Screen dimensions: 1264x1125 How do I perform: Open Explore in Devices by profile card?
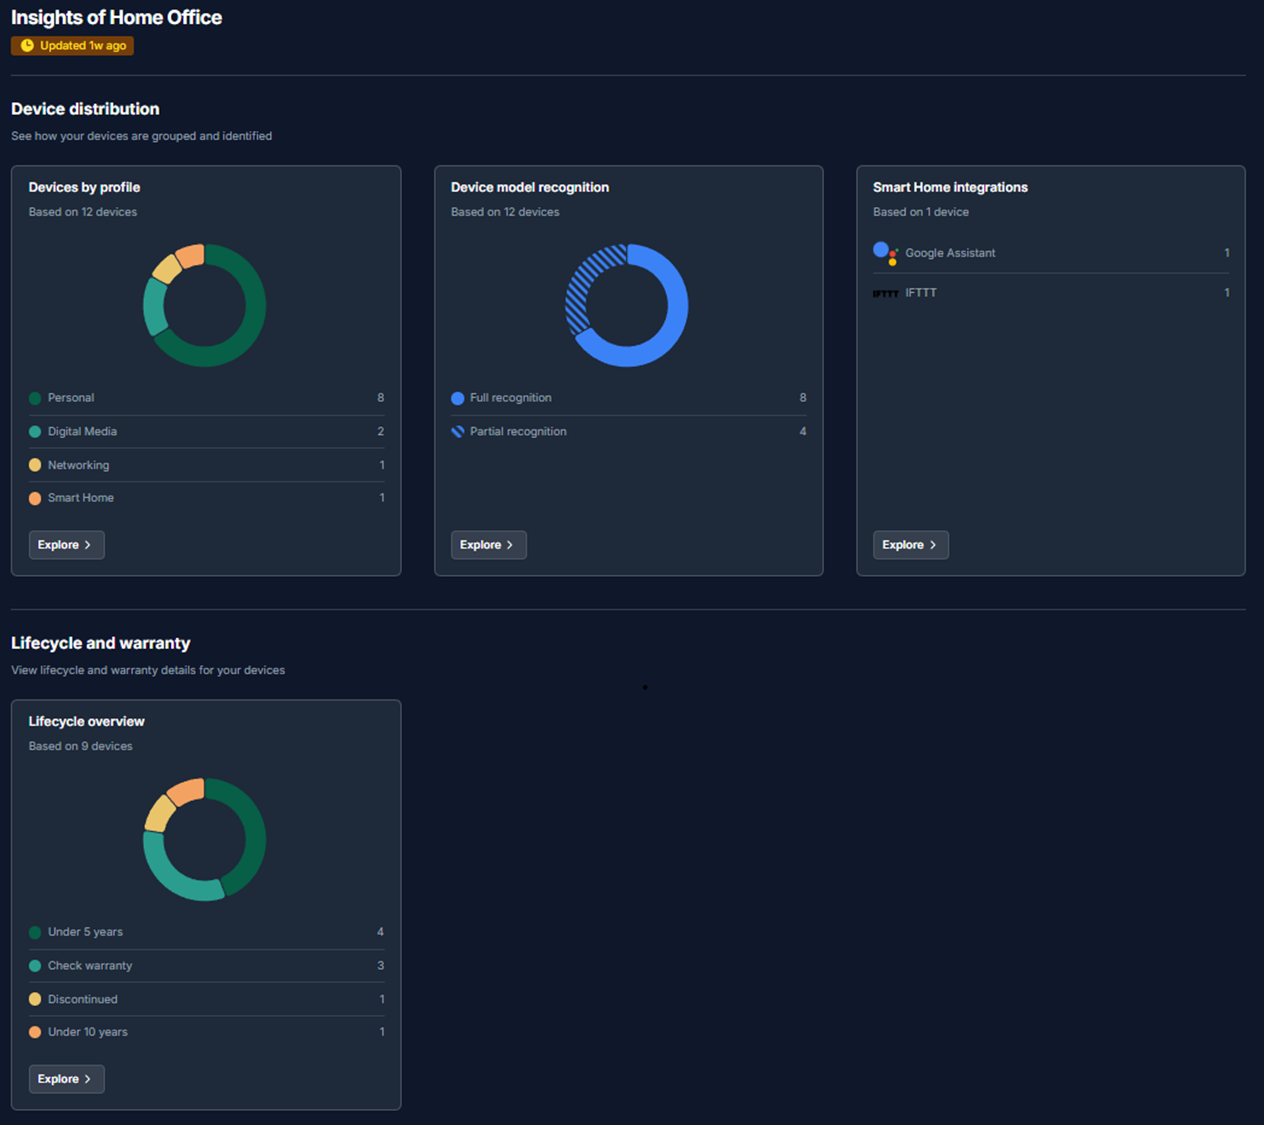click(x=66, y=545)
